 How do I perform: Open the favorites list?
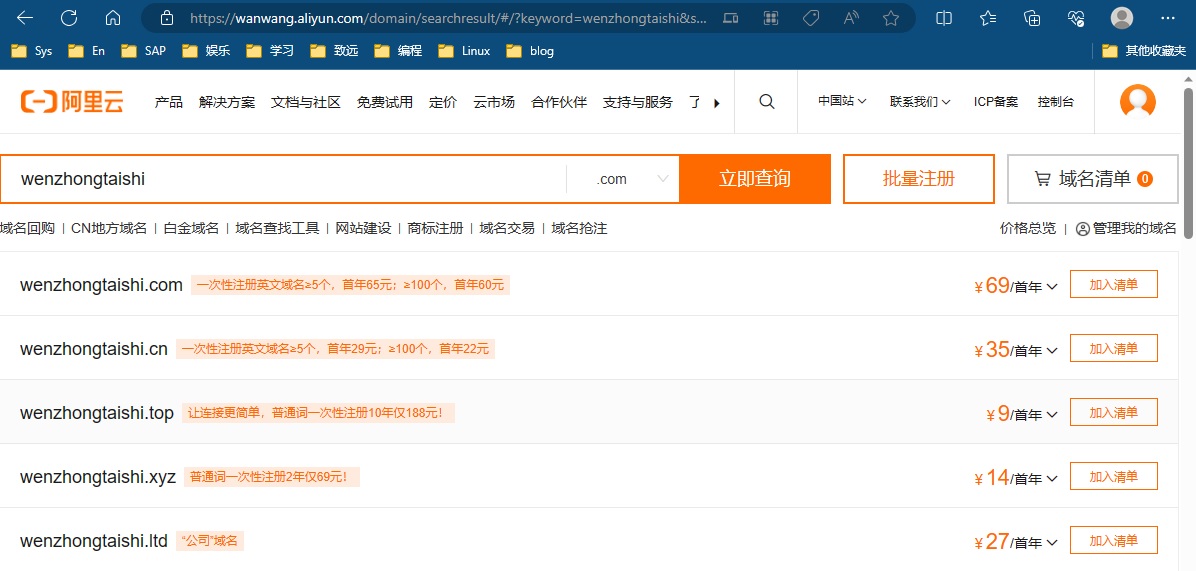pos(988,18)
